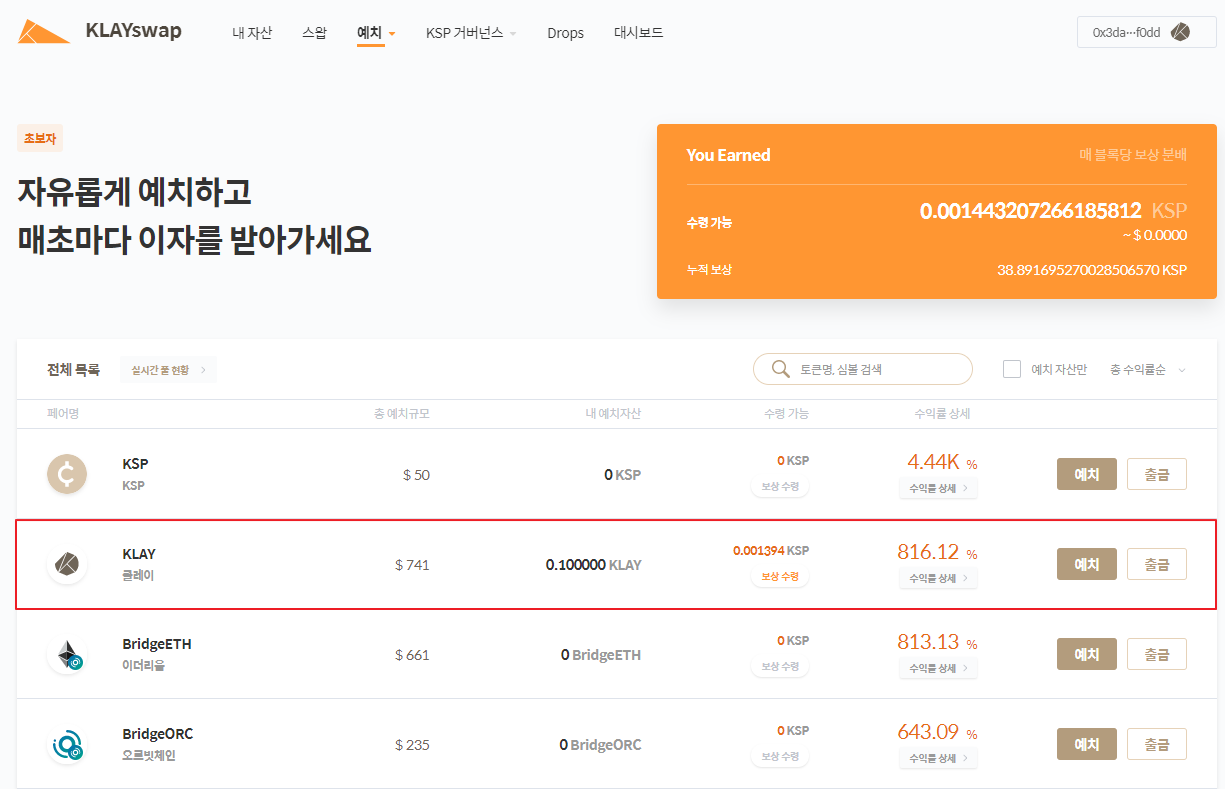Click the KLAYswap logo icon

(43, 32)
